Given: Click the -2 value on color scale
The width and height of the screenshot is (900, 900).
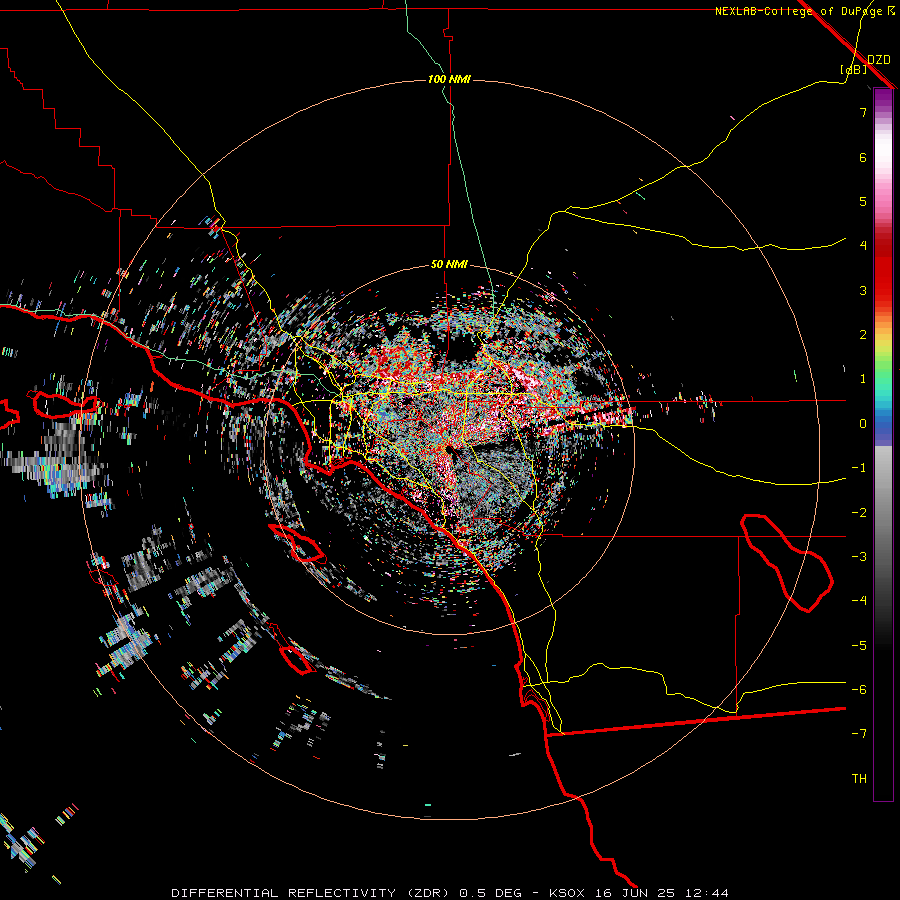Looking at the screenshot, I should (x=859, y=513).
